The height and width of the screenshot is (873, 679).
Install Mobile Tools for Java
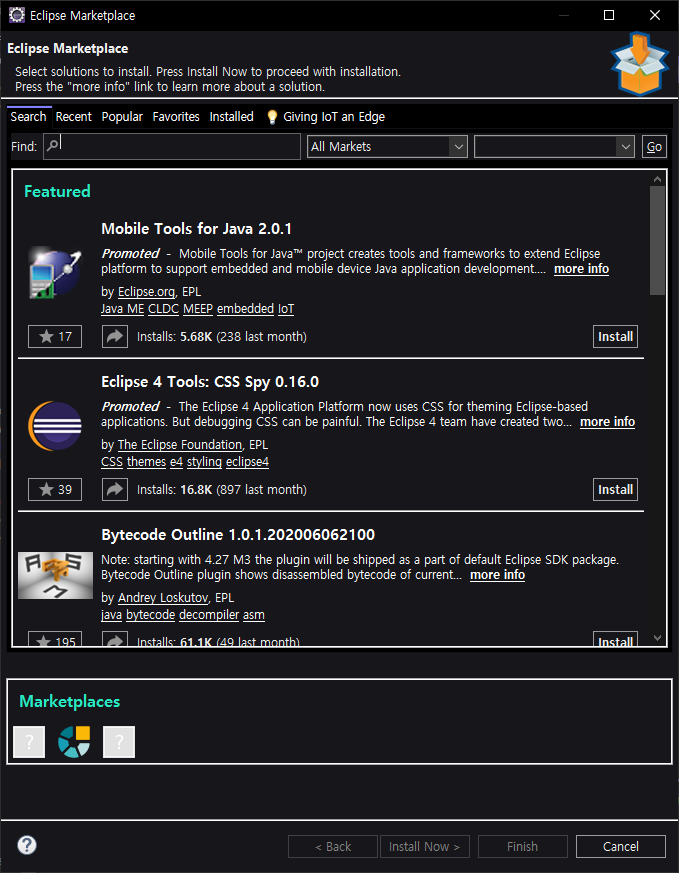(x=615, y=336)
